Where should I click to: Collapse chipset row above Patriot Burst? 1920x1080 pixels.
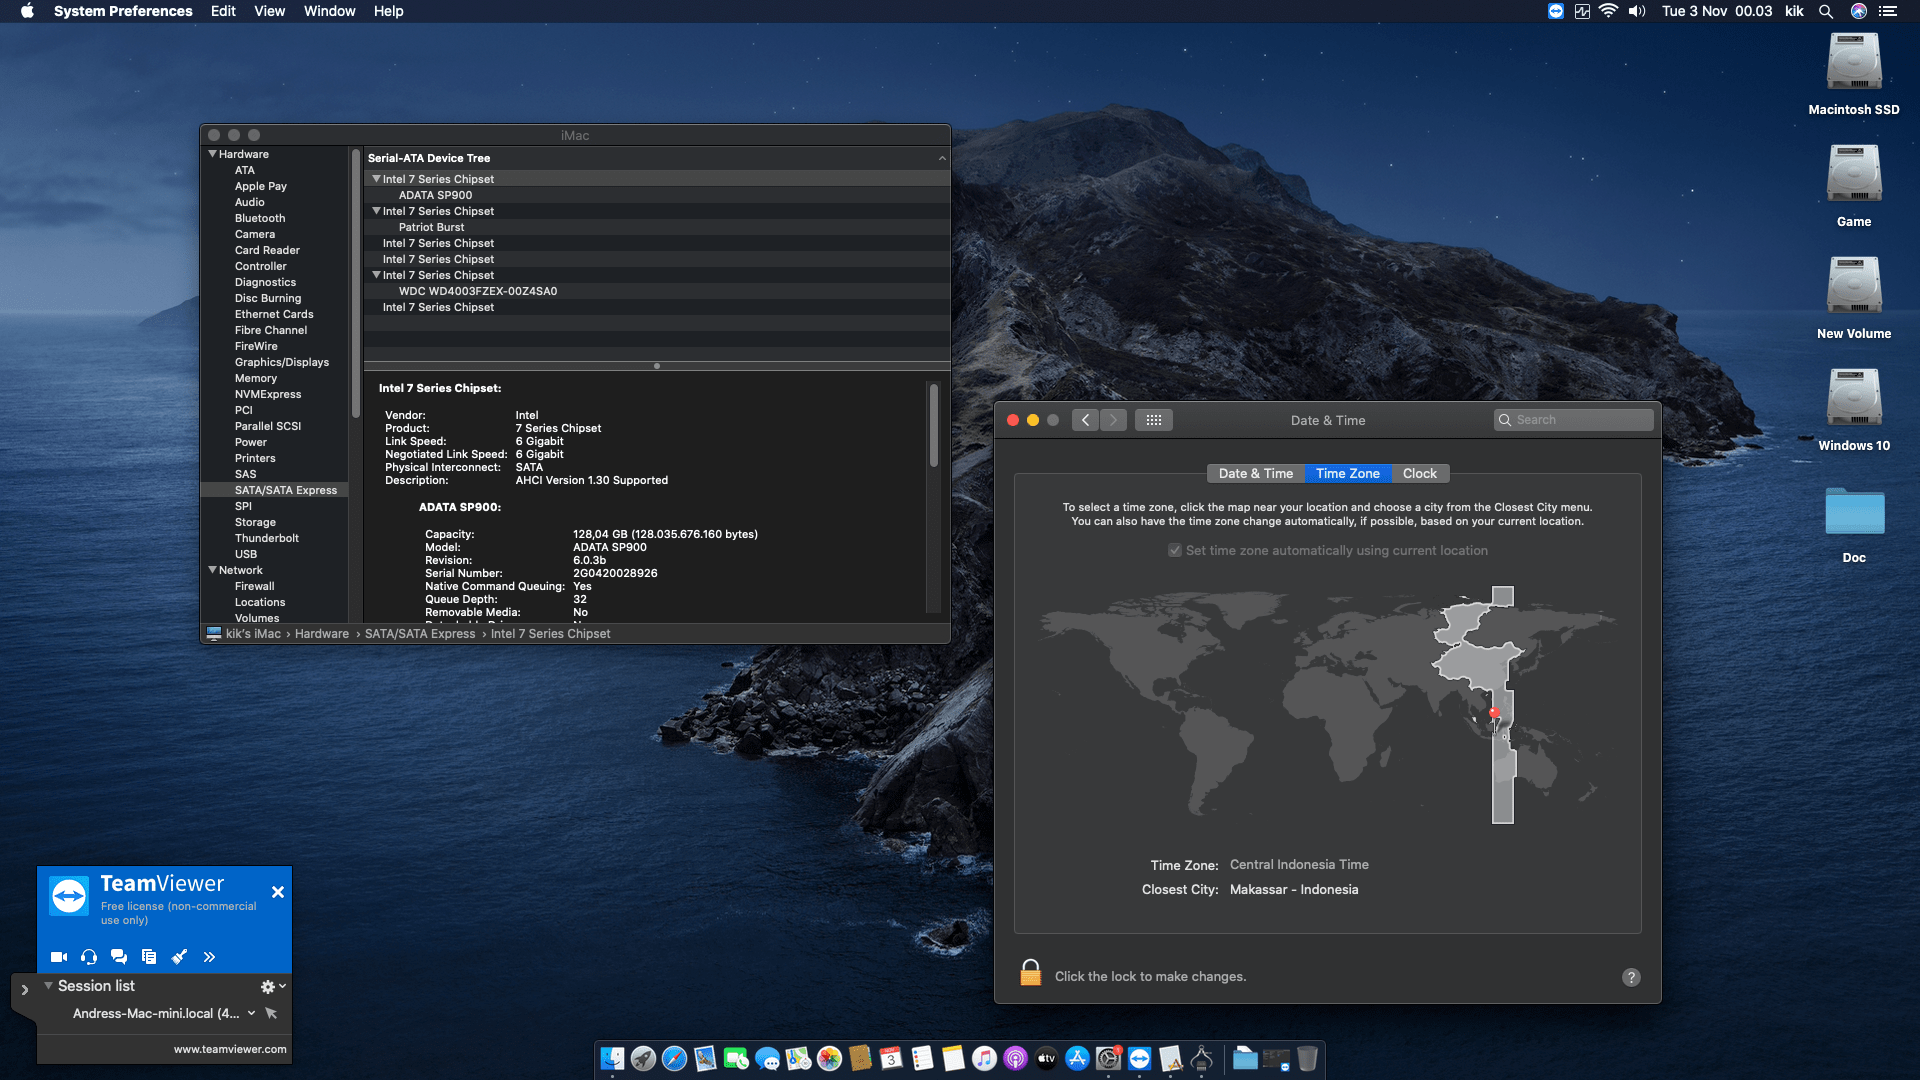pos(376,211)
